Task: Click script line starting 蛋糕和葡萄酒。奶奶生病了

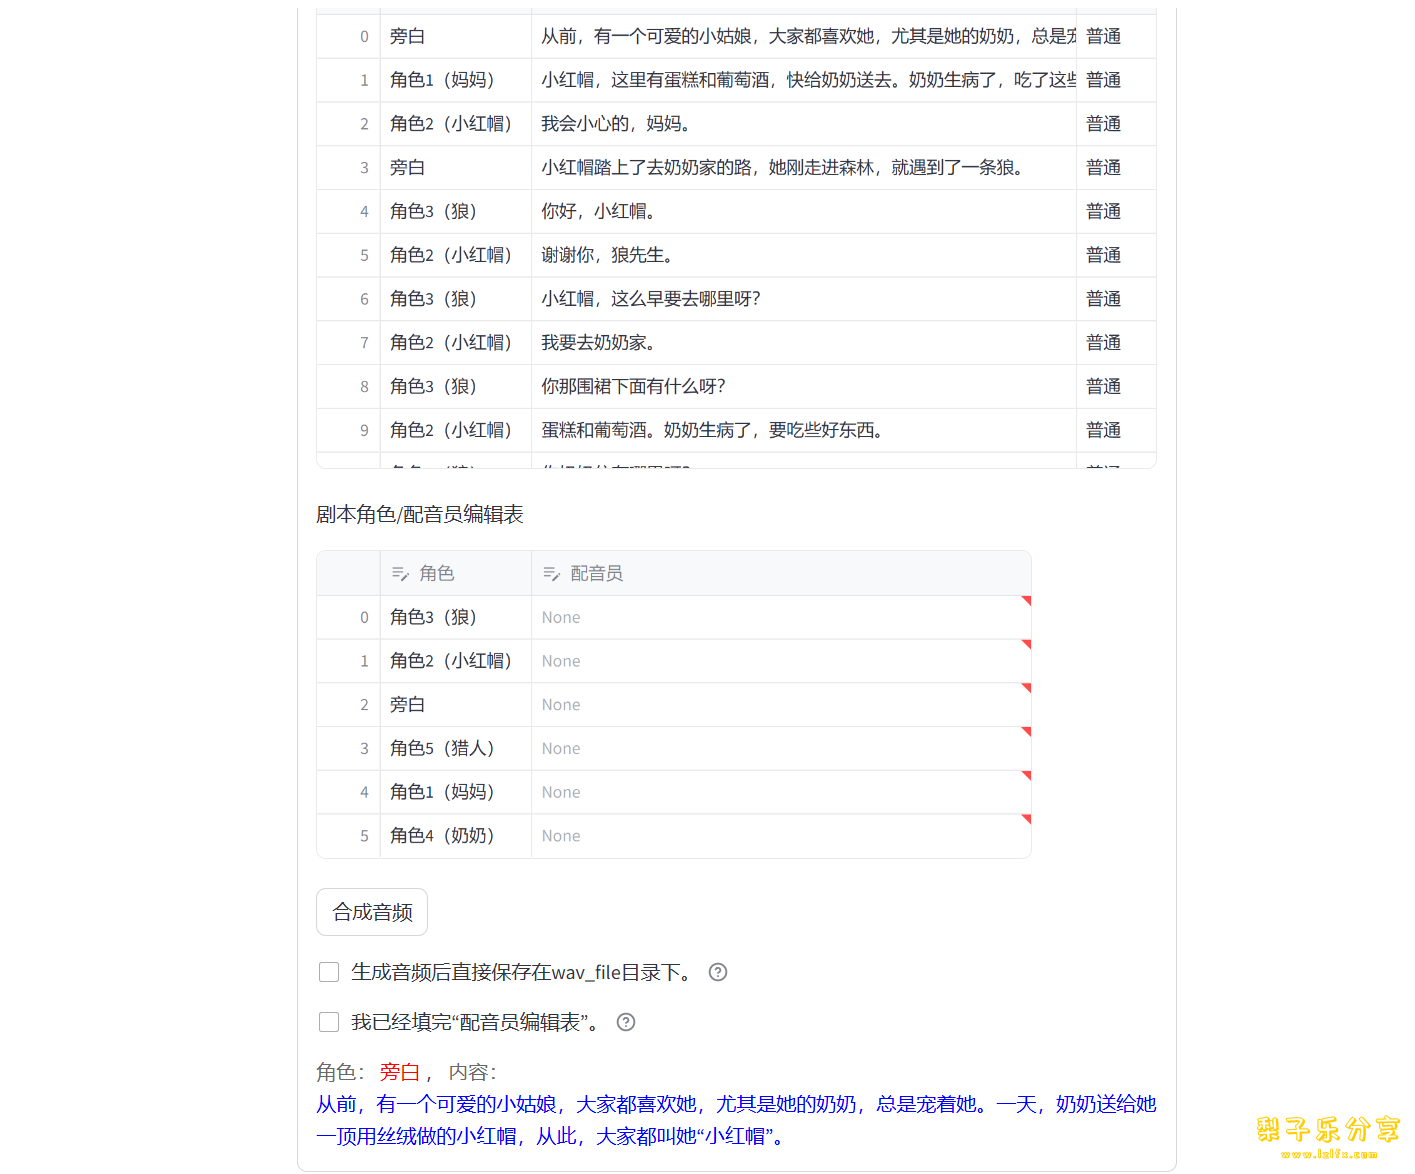Action: point(803,430)
